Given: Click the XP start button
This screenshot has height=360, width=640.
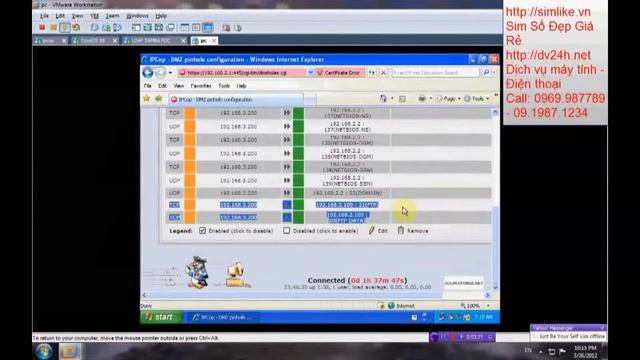Looking at the screenshot, I should 161,317.
